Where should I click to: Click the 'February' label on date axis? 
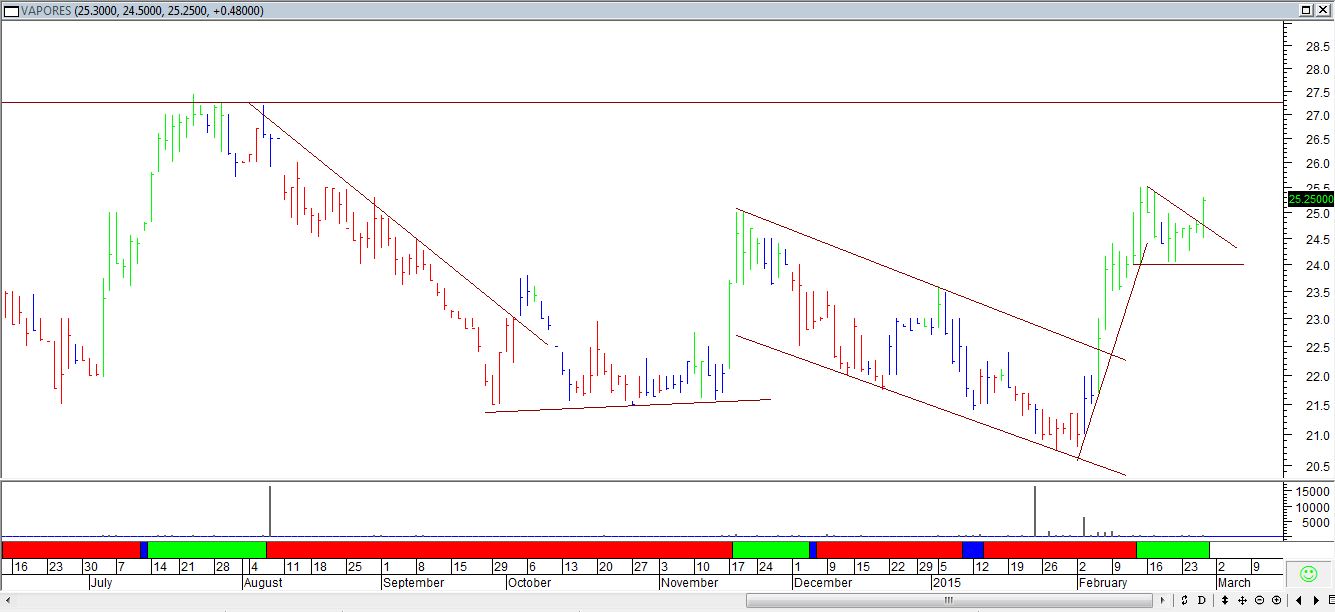(1102, 582)
